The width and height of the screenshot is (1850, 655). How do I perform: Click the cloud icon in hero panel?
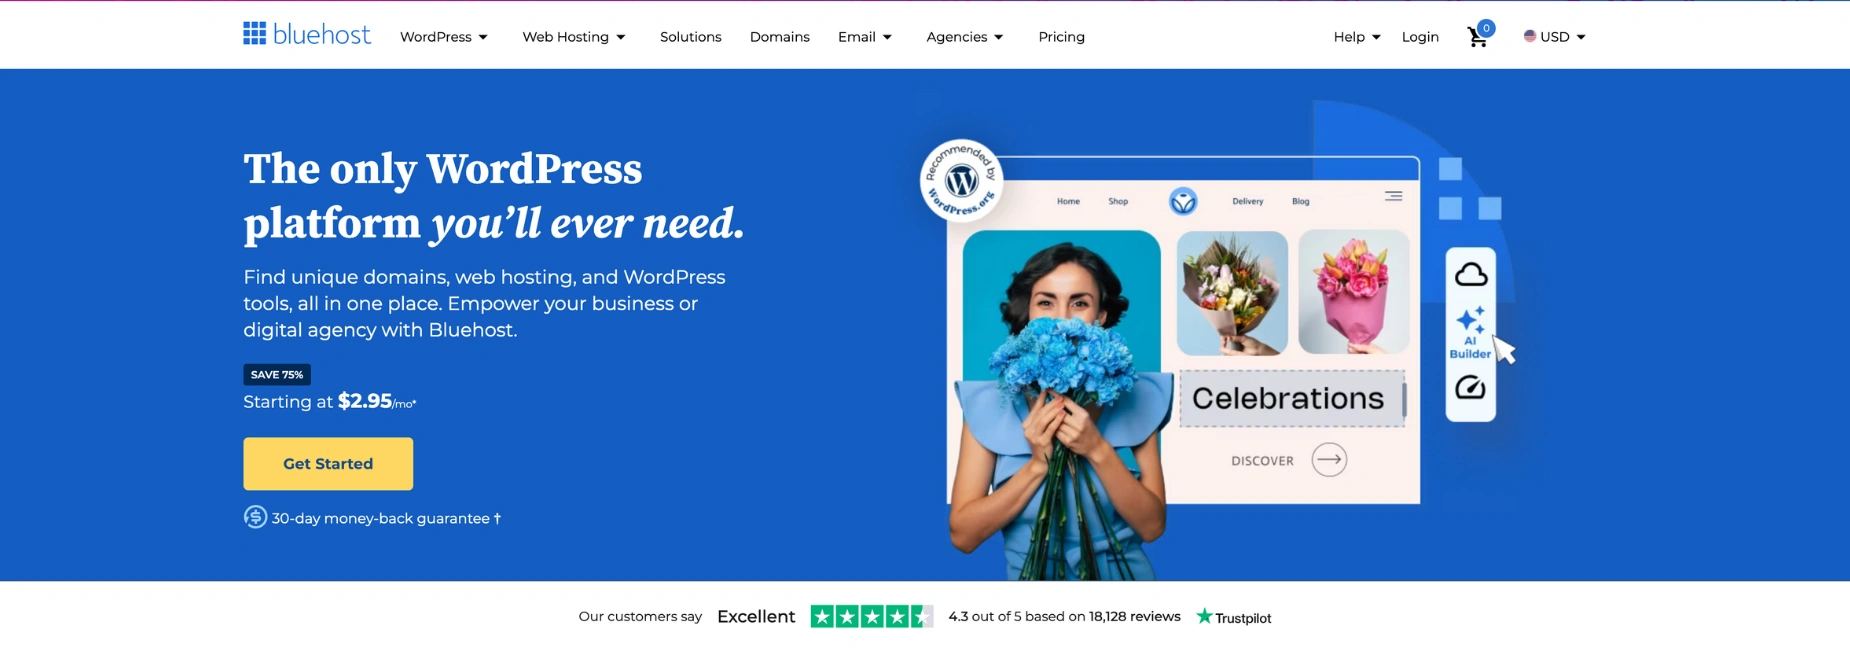click(1470, 274)
